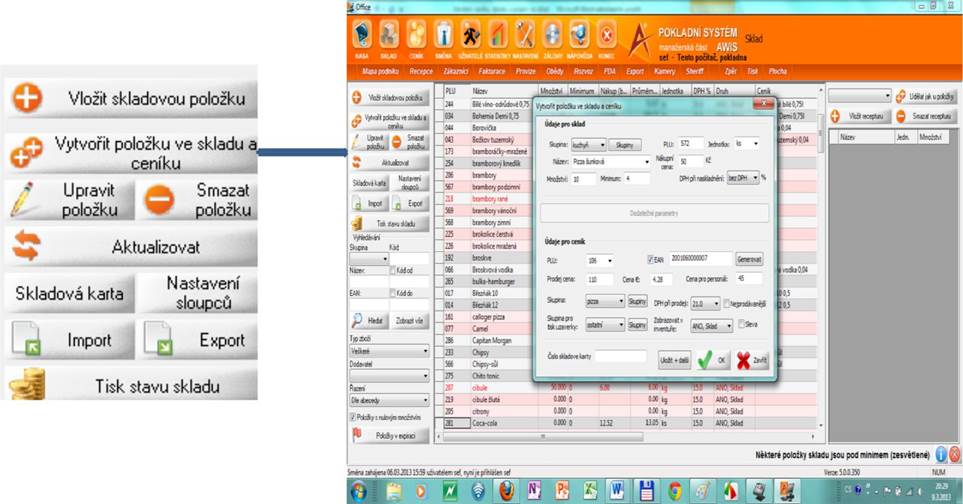Click the Dodatečné parametry button
Image resolution: width=963 pixels, height=504 pixels.
coord(654,213)
